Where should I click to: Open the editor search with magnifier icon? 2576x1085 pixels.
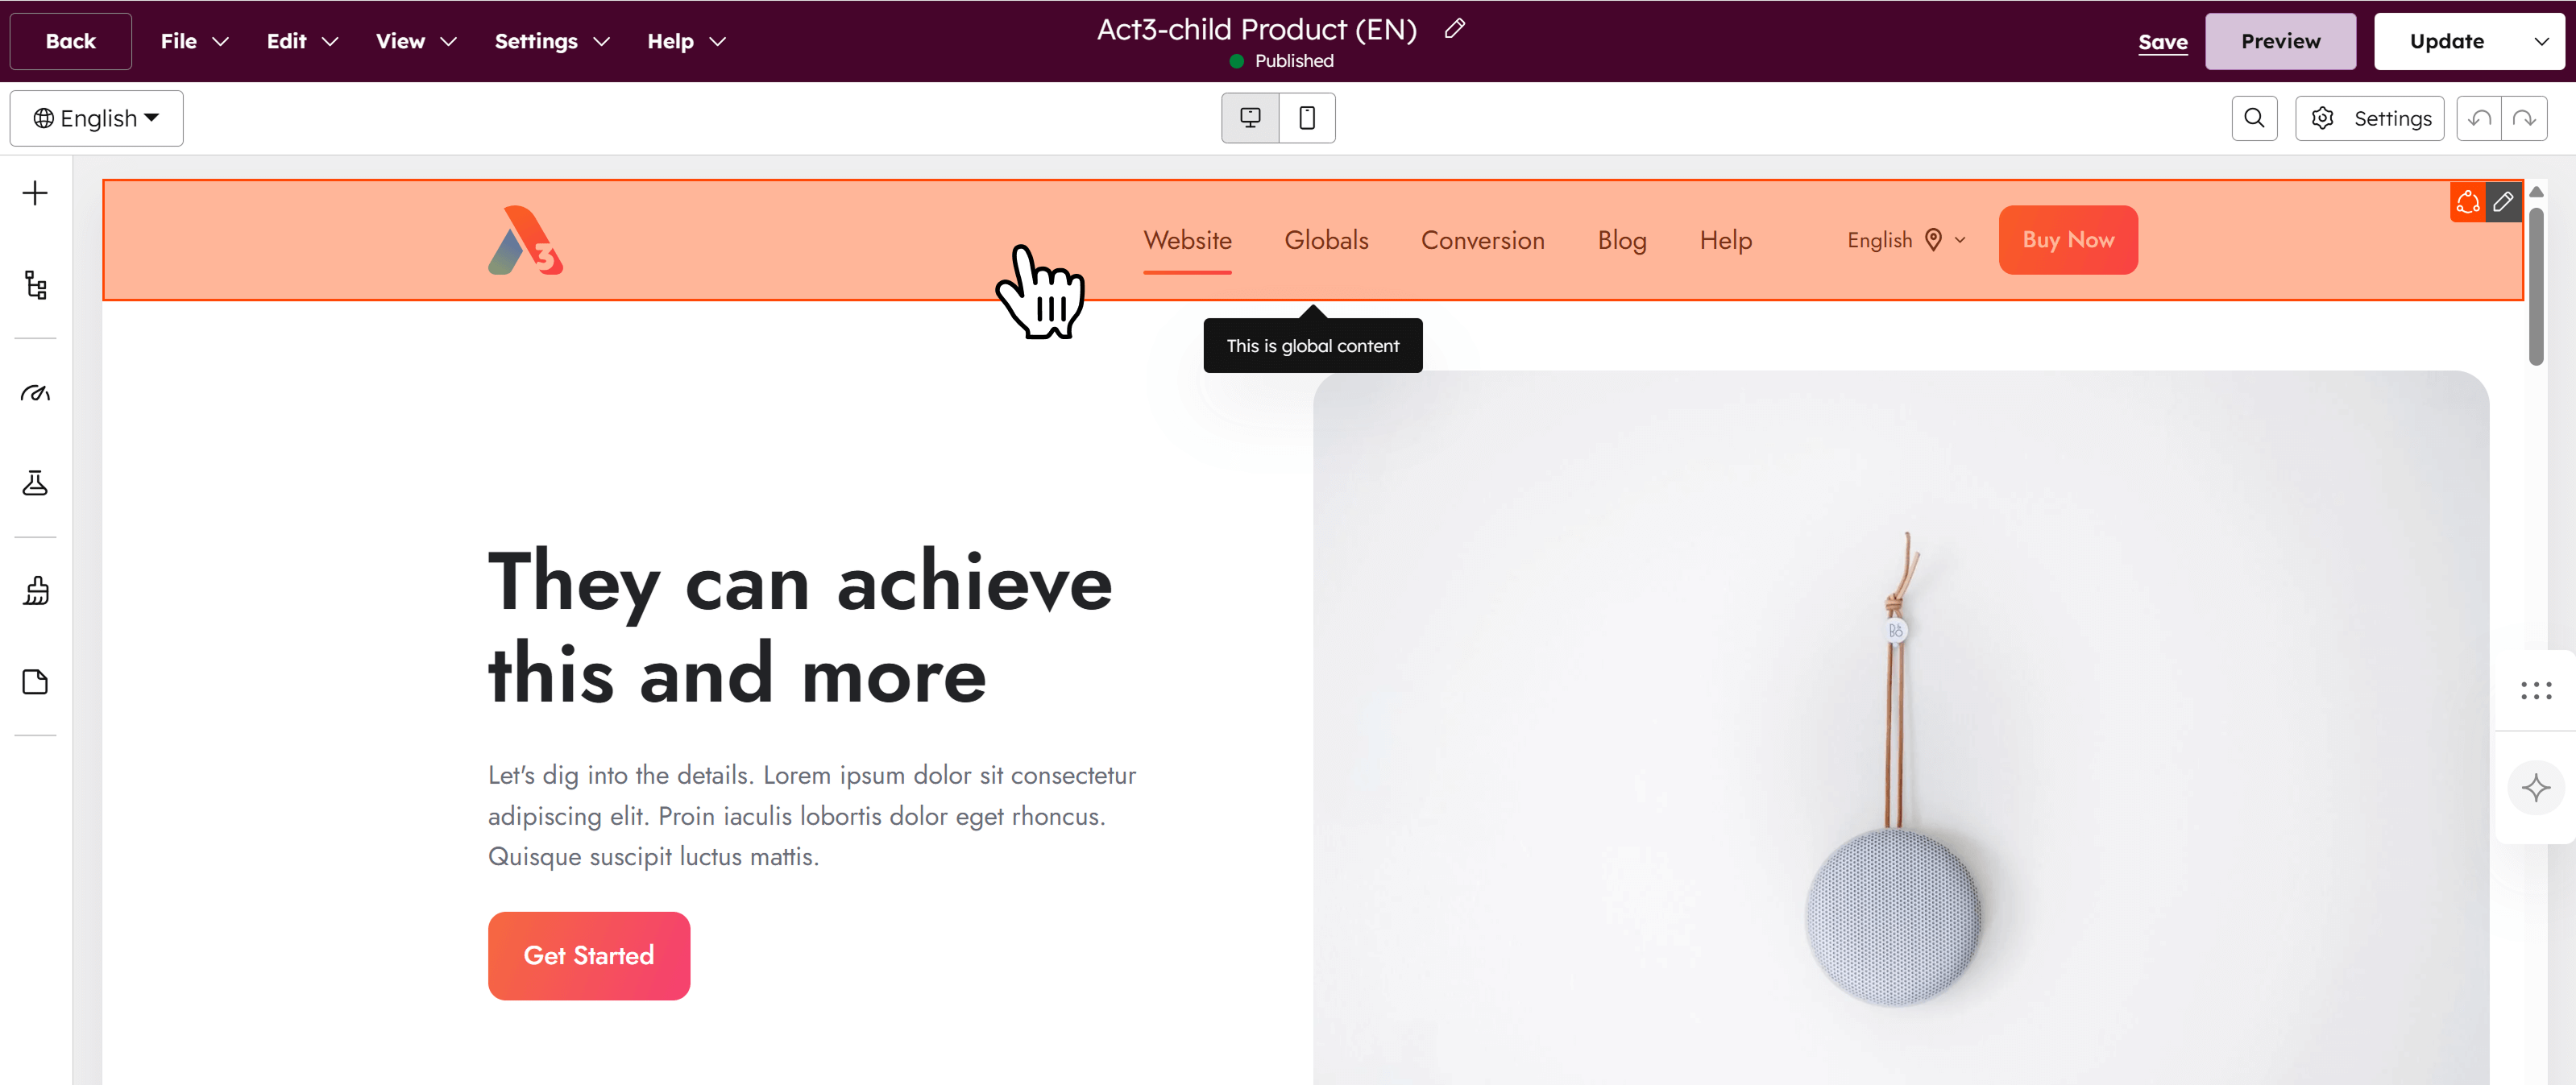point(2254,117)
